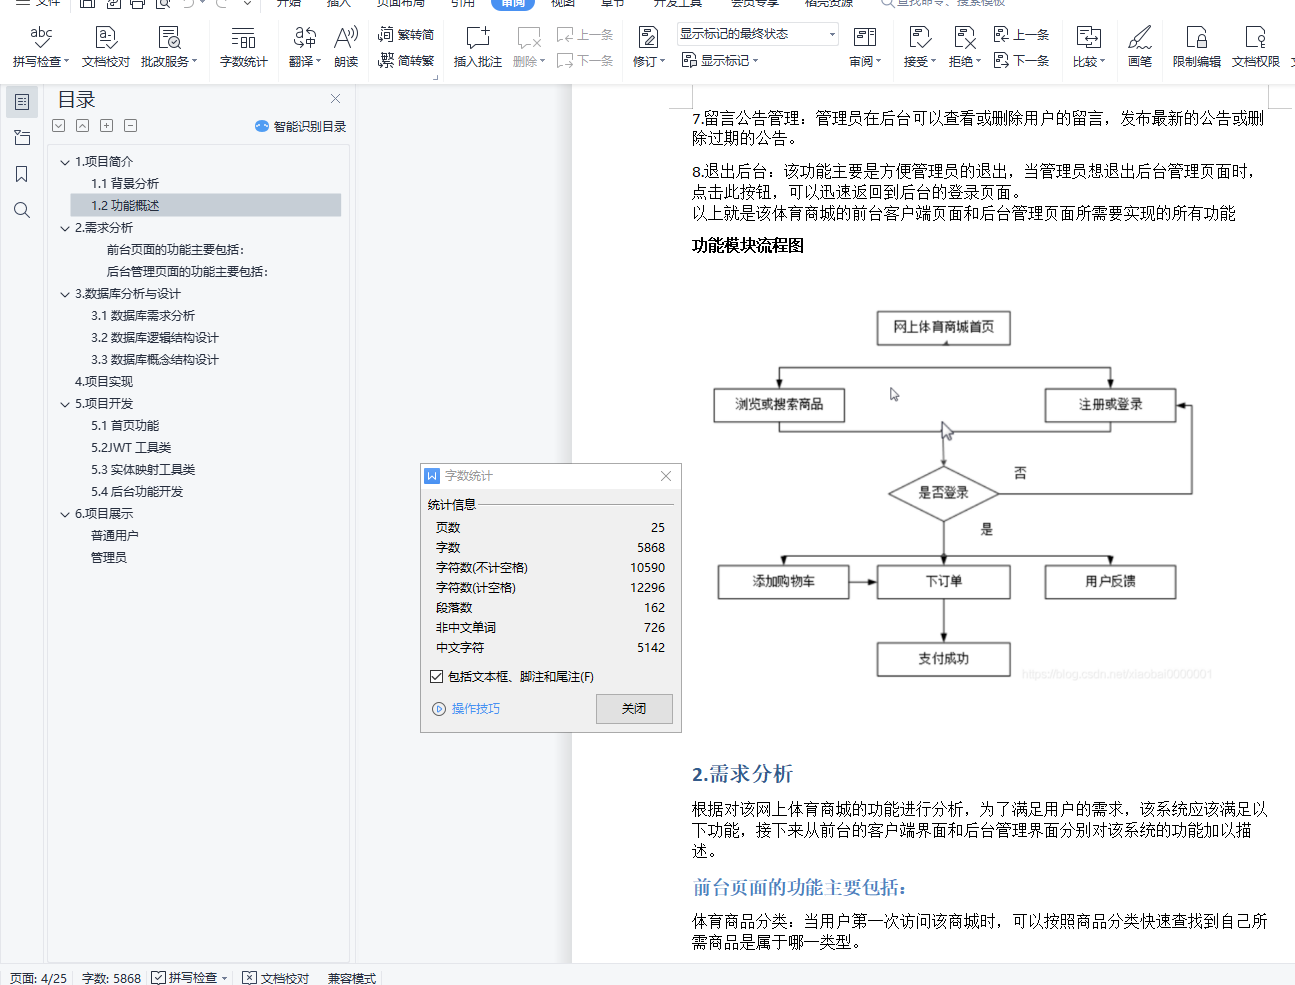Jump to the next revision (下一条) beside 拒绝
Viewport: 1295px width, 985px height.
click(x=1021, y=60)
